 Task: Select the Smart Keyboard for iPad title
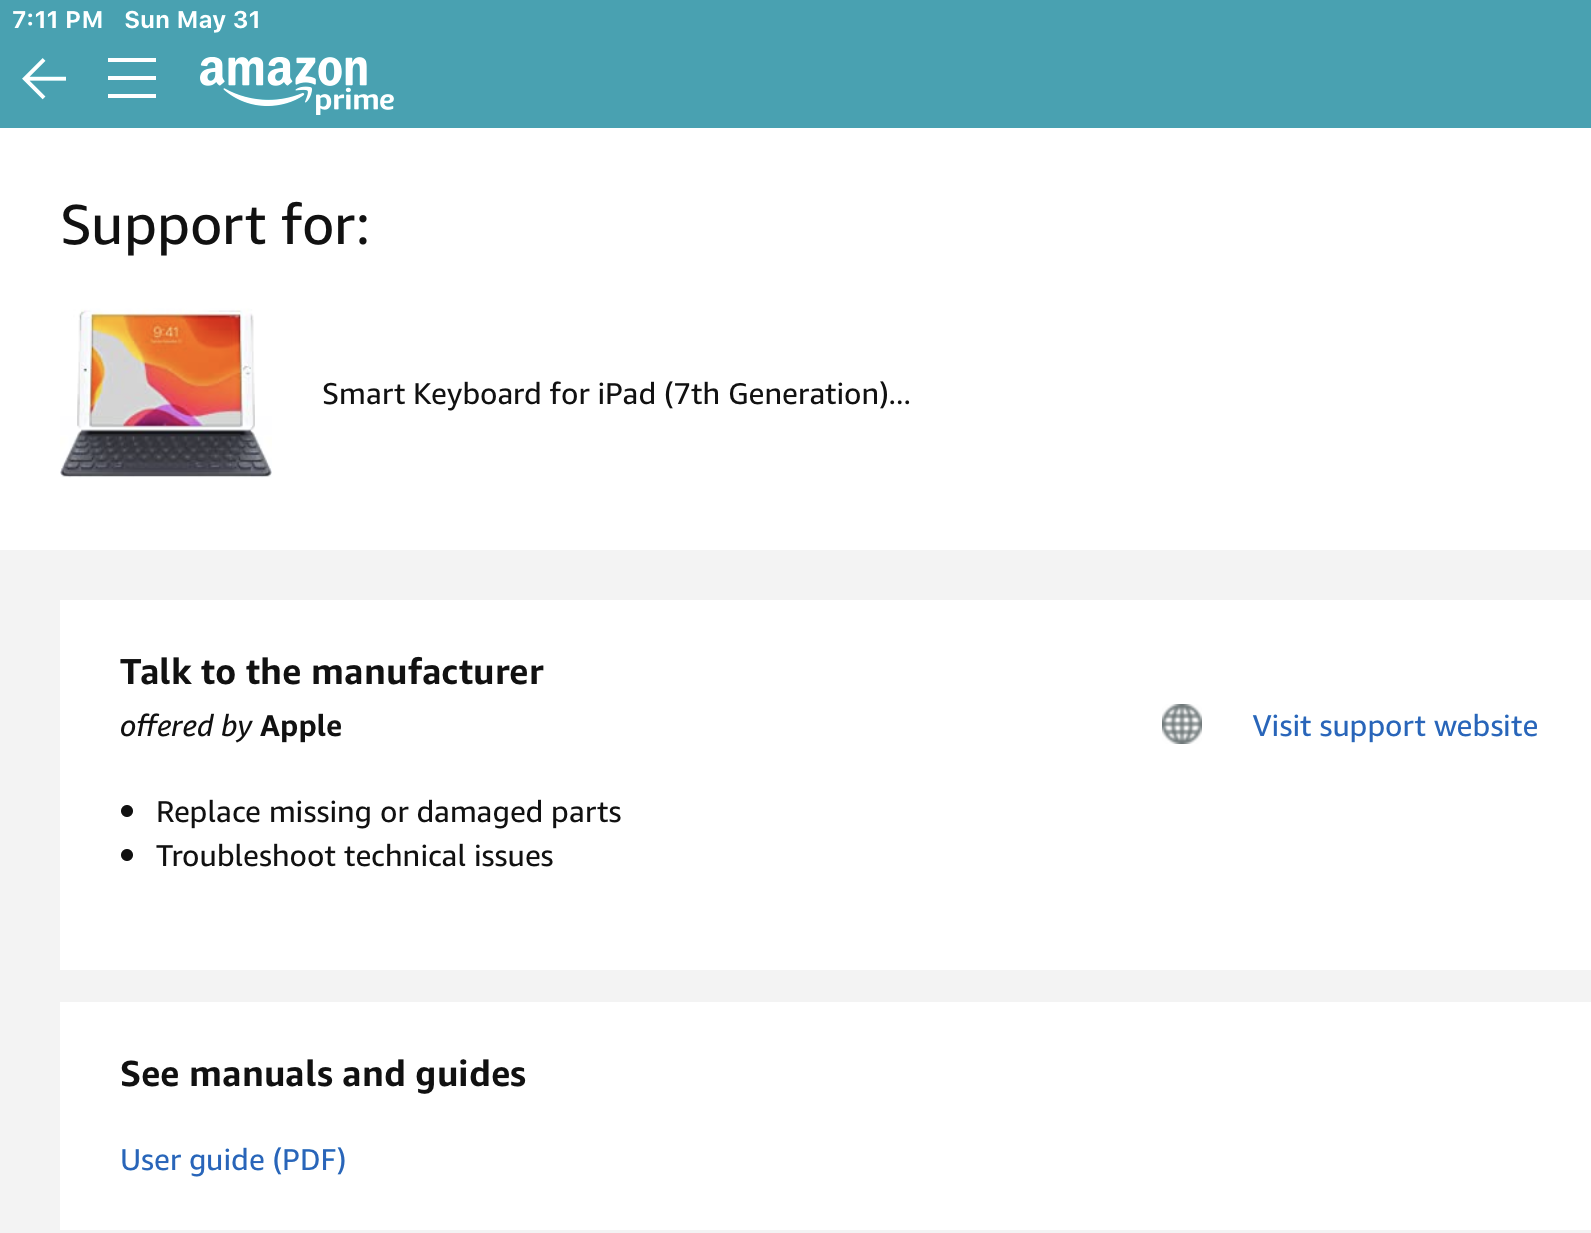click(x=615, y=394)
